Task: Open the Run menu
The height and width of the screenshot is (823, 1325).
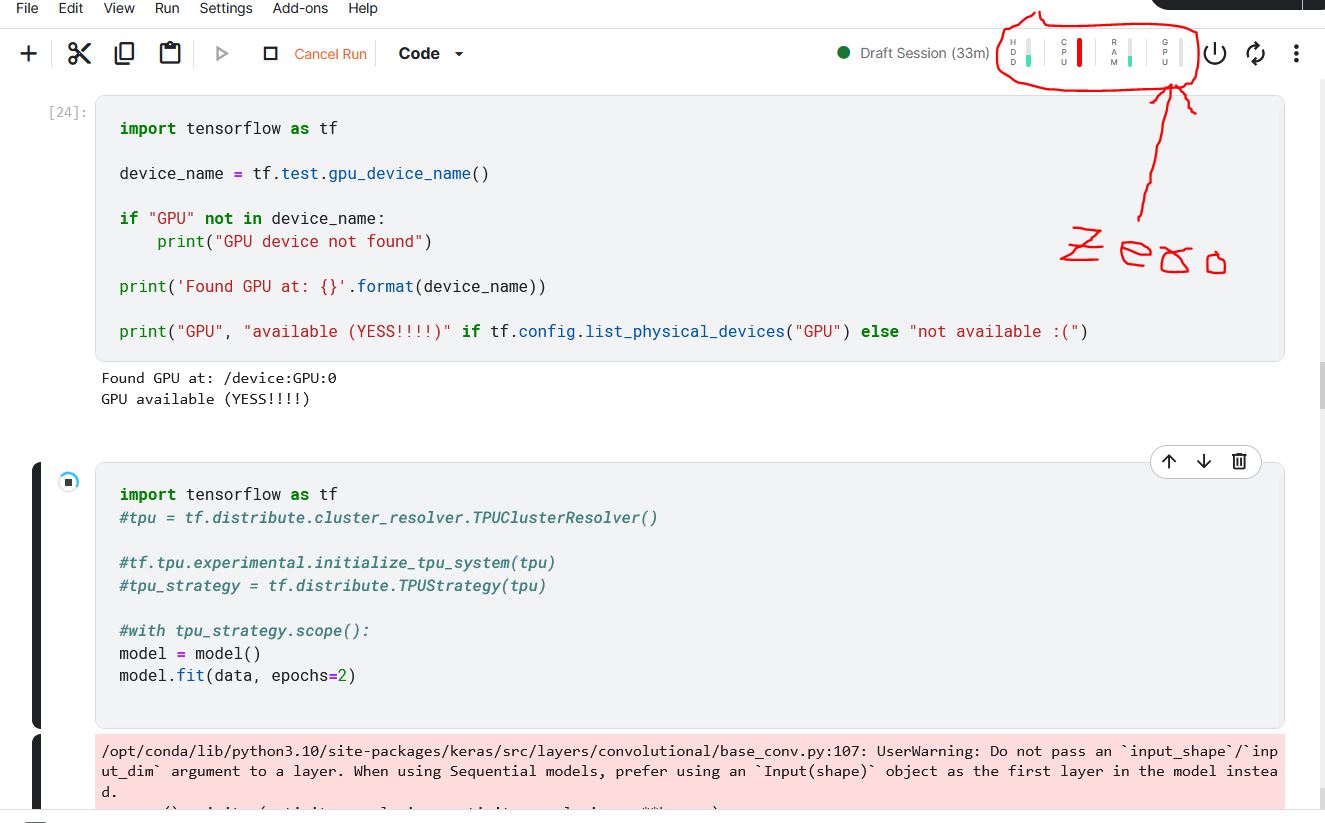Action: point(167,8)
